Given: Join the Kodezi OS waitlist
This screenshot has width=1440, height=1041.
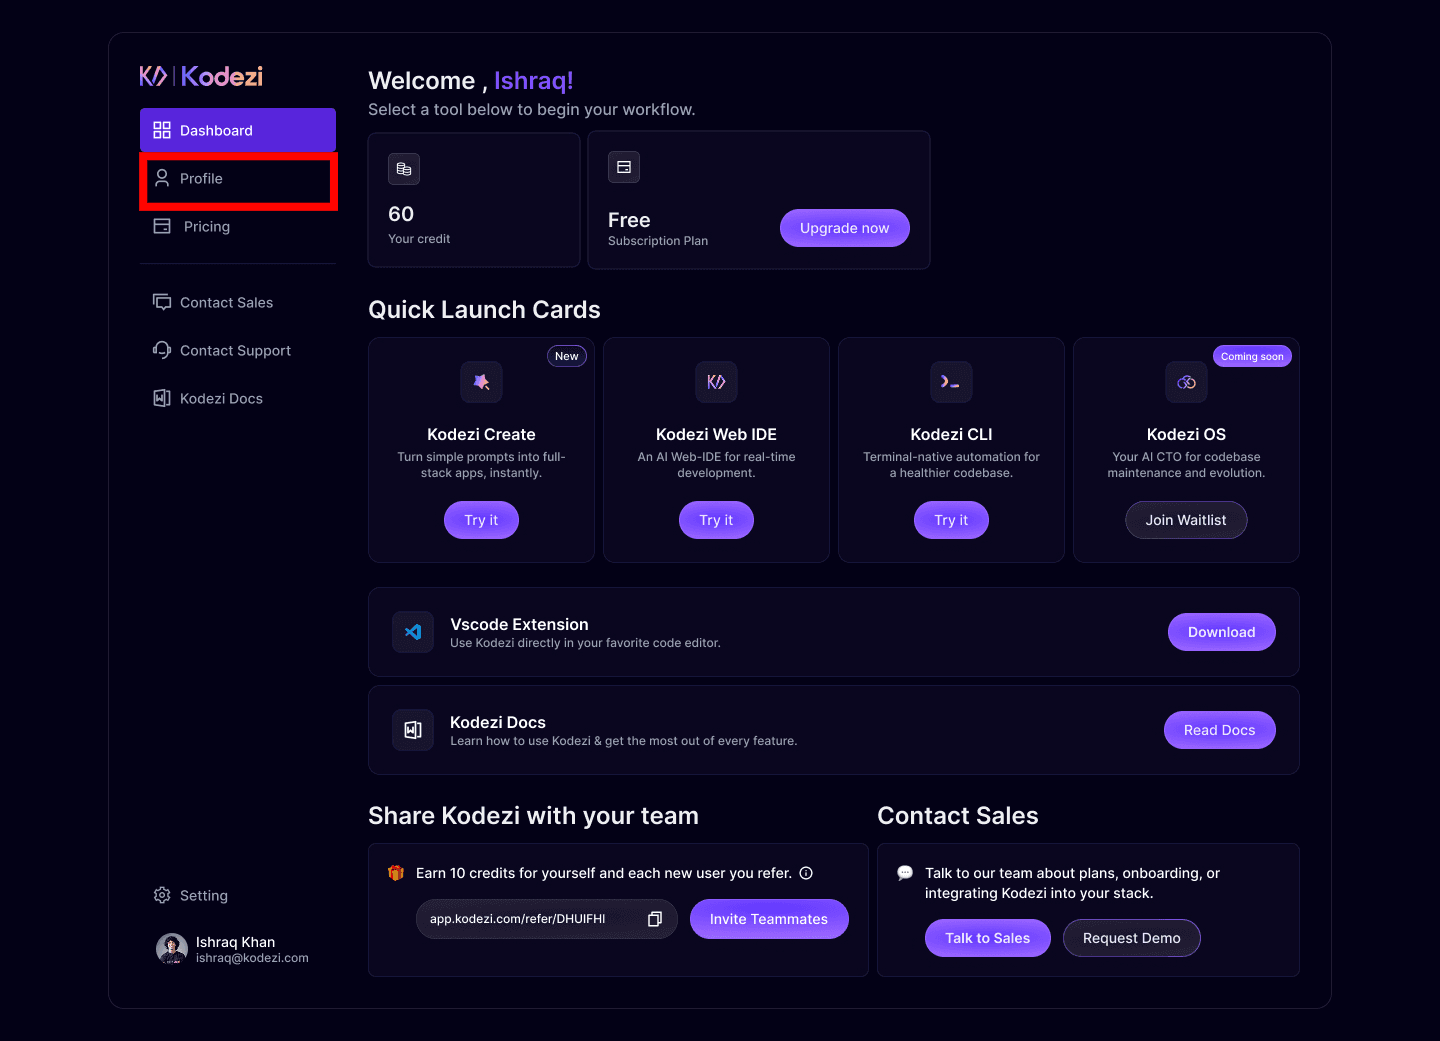Looking at the screenshot, I should click(x=1186, y=520).
